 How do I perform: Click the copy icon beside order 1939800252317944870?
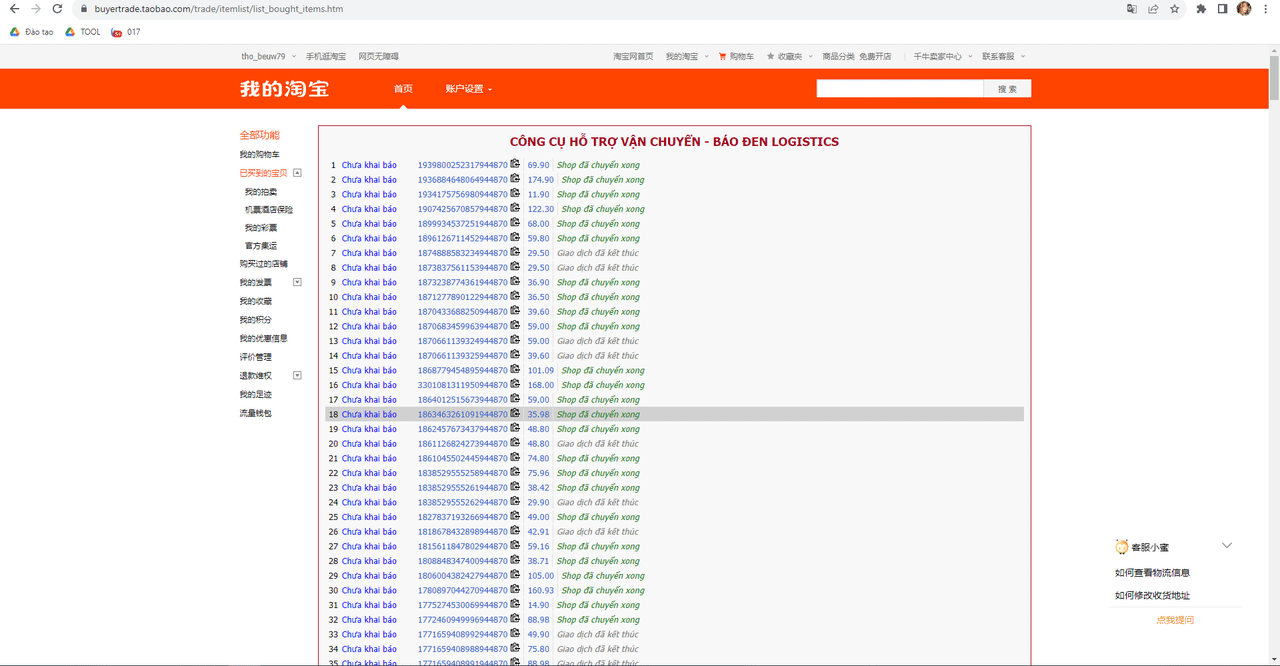515,164
